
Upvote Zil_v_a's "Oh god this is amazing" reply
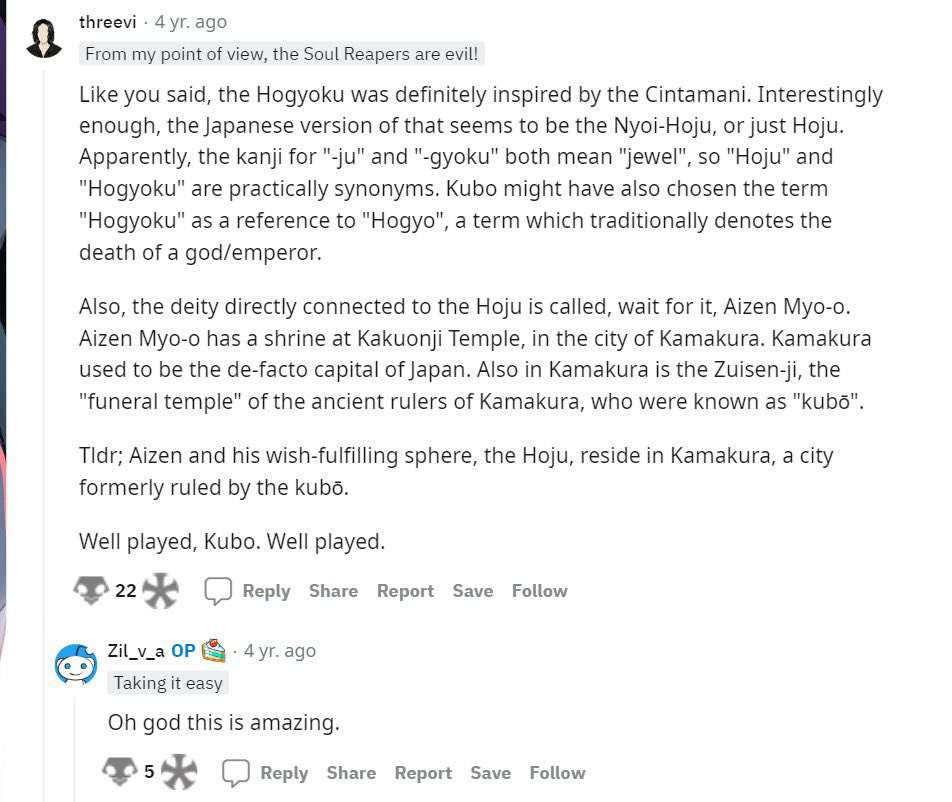(119, 772)
